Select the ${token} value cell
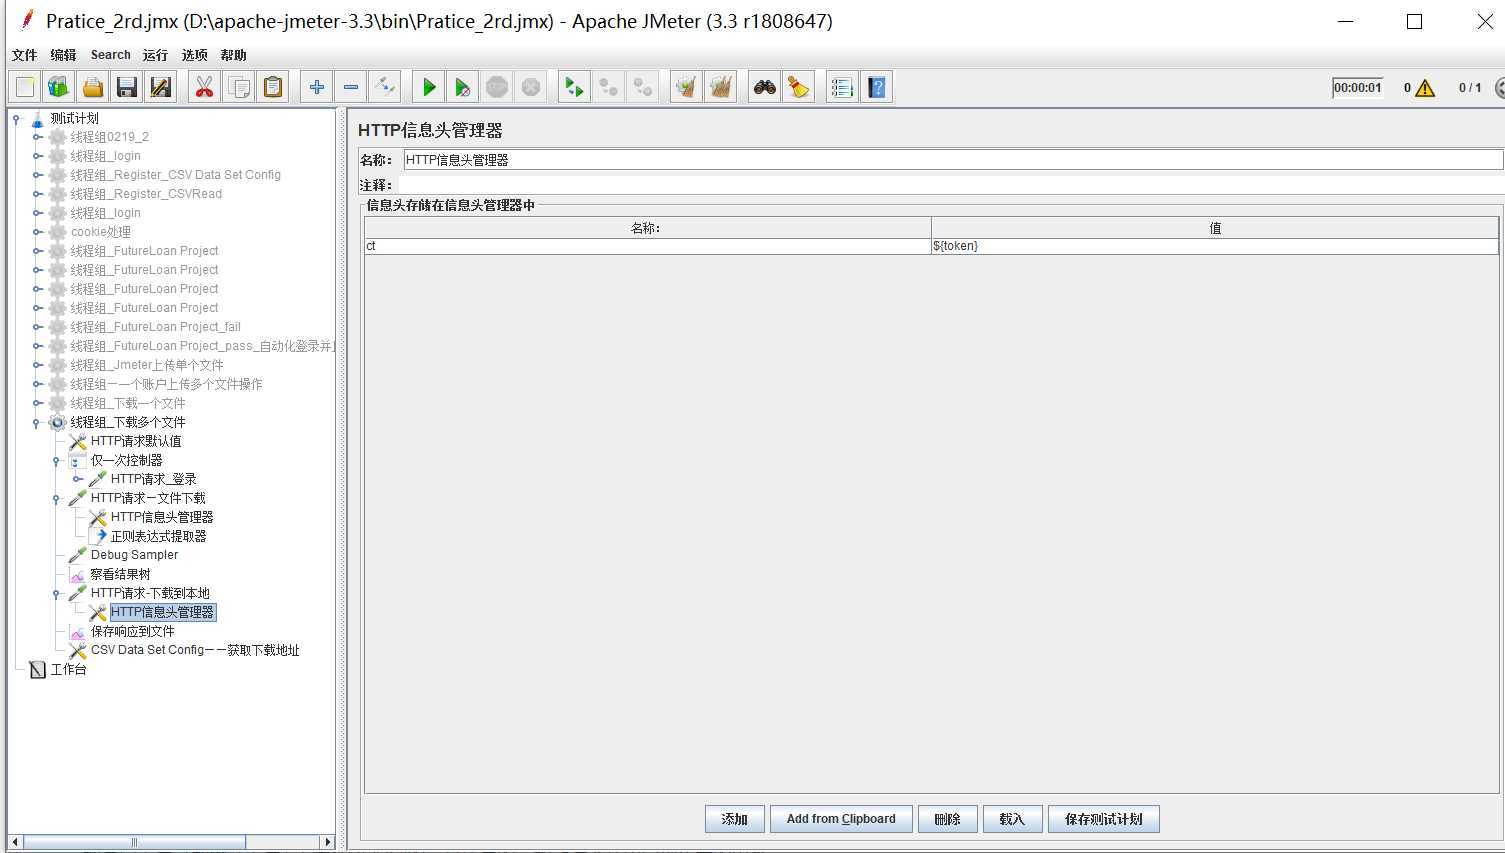 (x=1215, y=246)
